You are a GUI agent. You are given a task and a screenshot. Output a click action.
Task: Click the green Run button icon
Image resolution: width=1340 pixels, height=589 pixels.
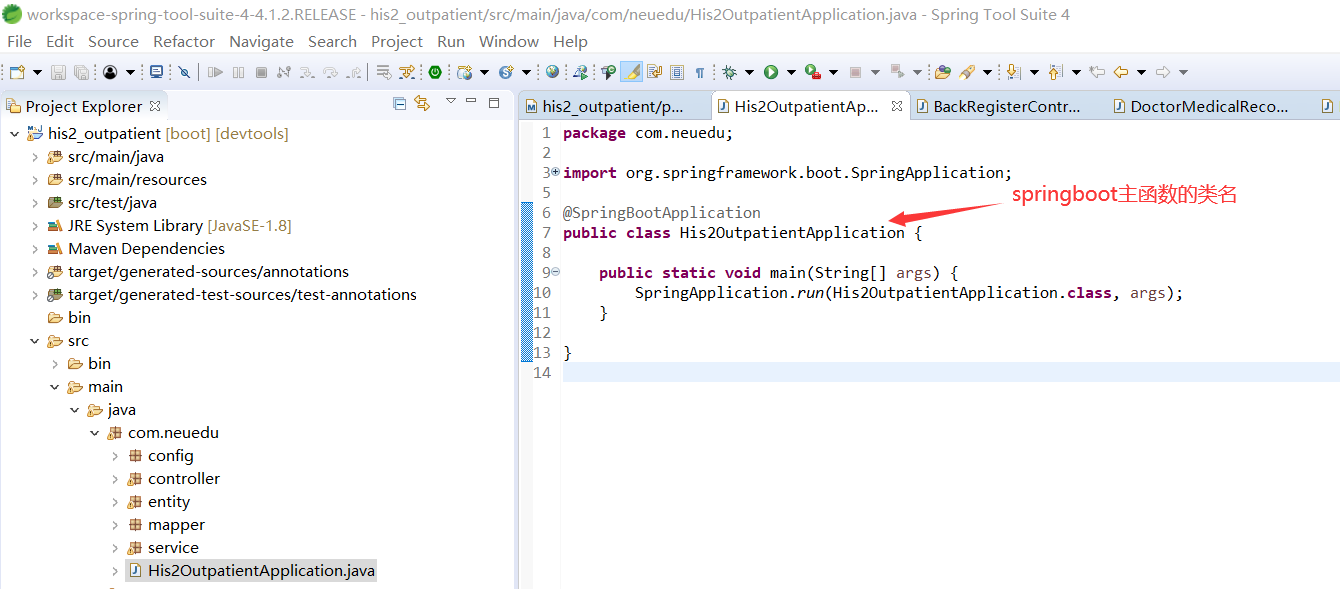[771, 72]
